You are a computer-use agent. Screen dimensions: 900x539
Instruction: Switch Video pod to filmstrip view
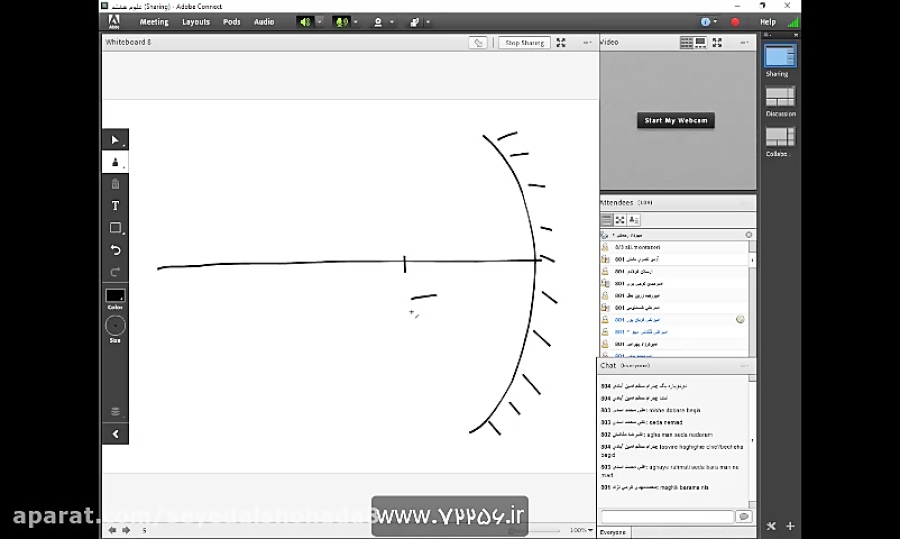coord(700,42)
